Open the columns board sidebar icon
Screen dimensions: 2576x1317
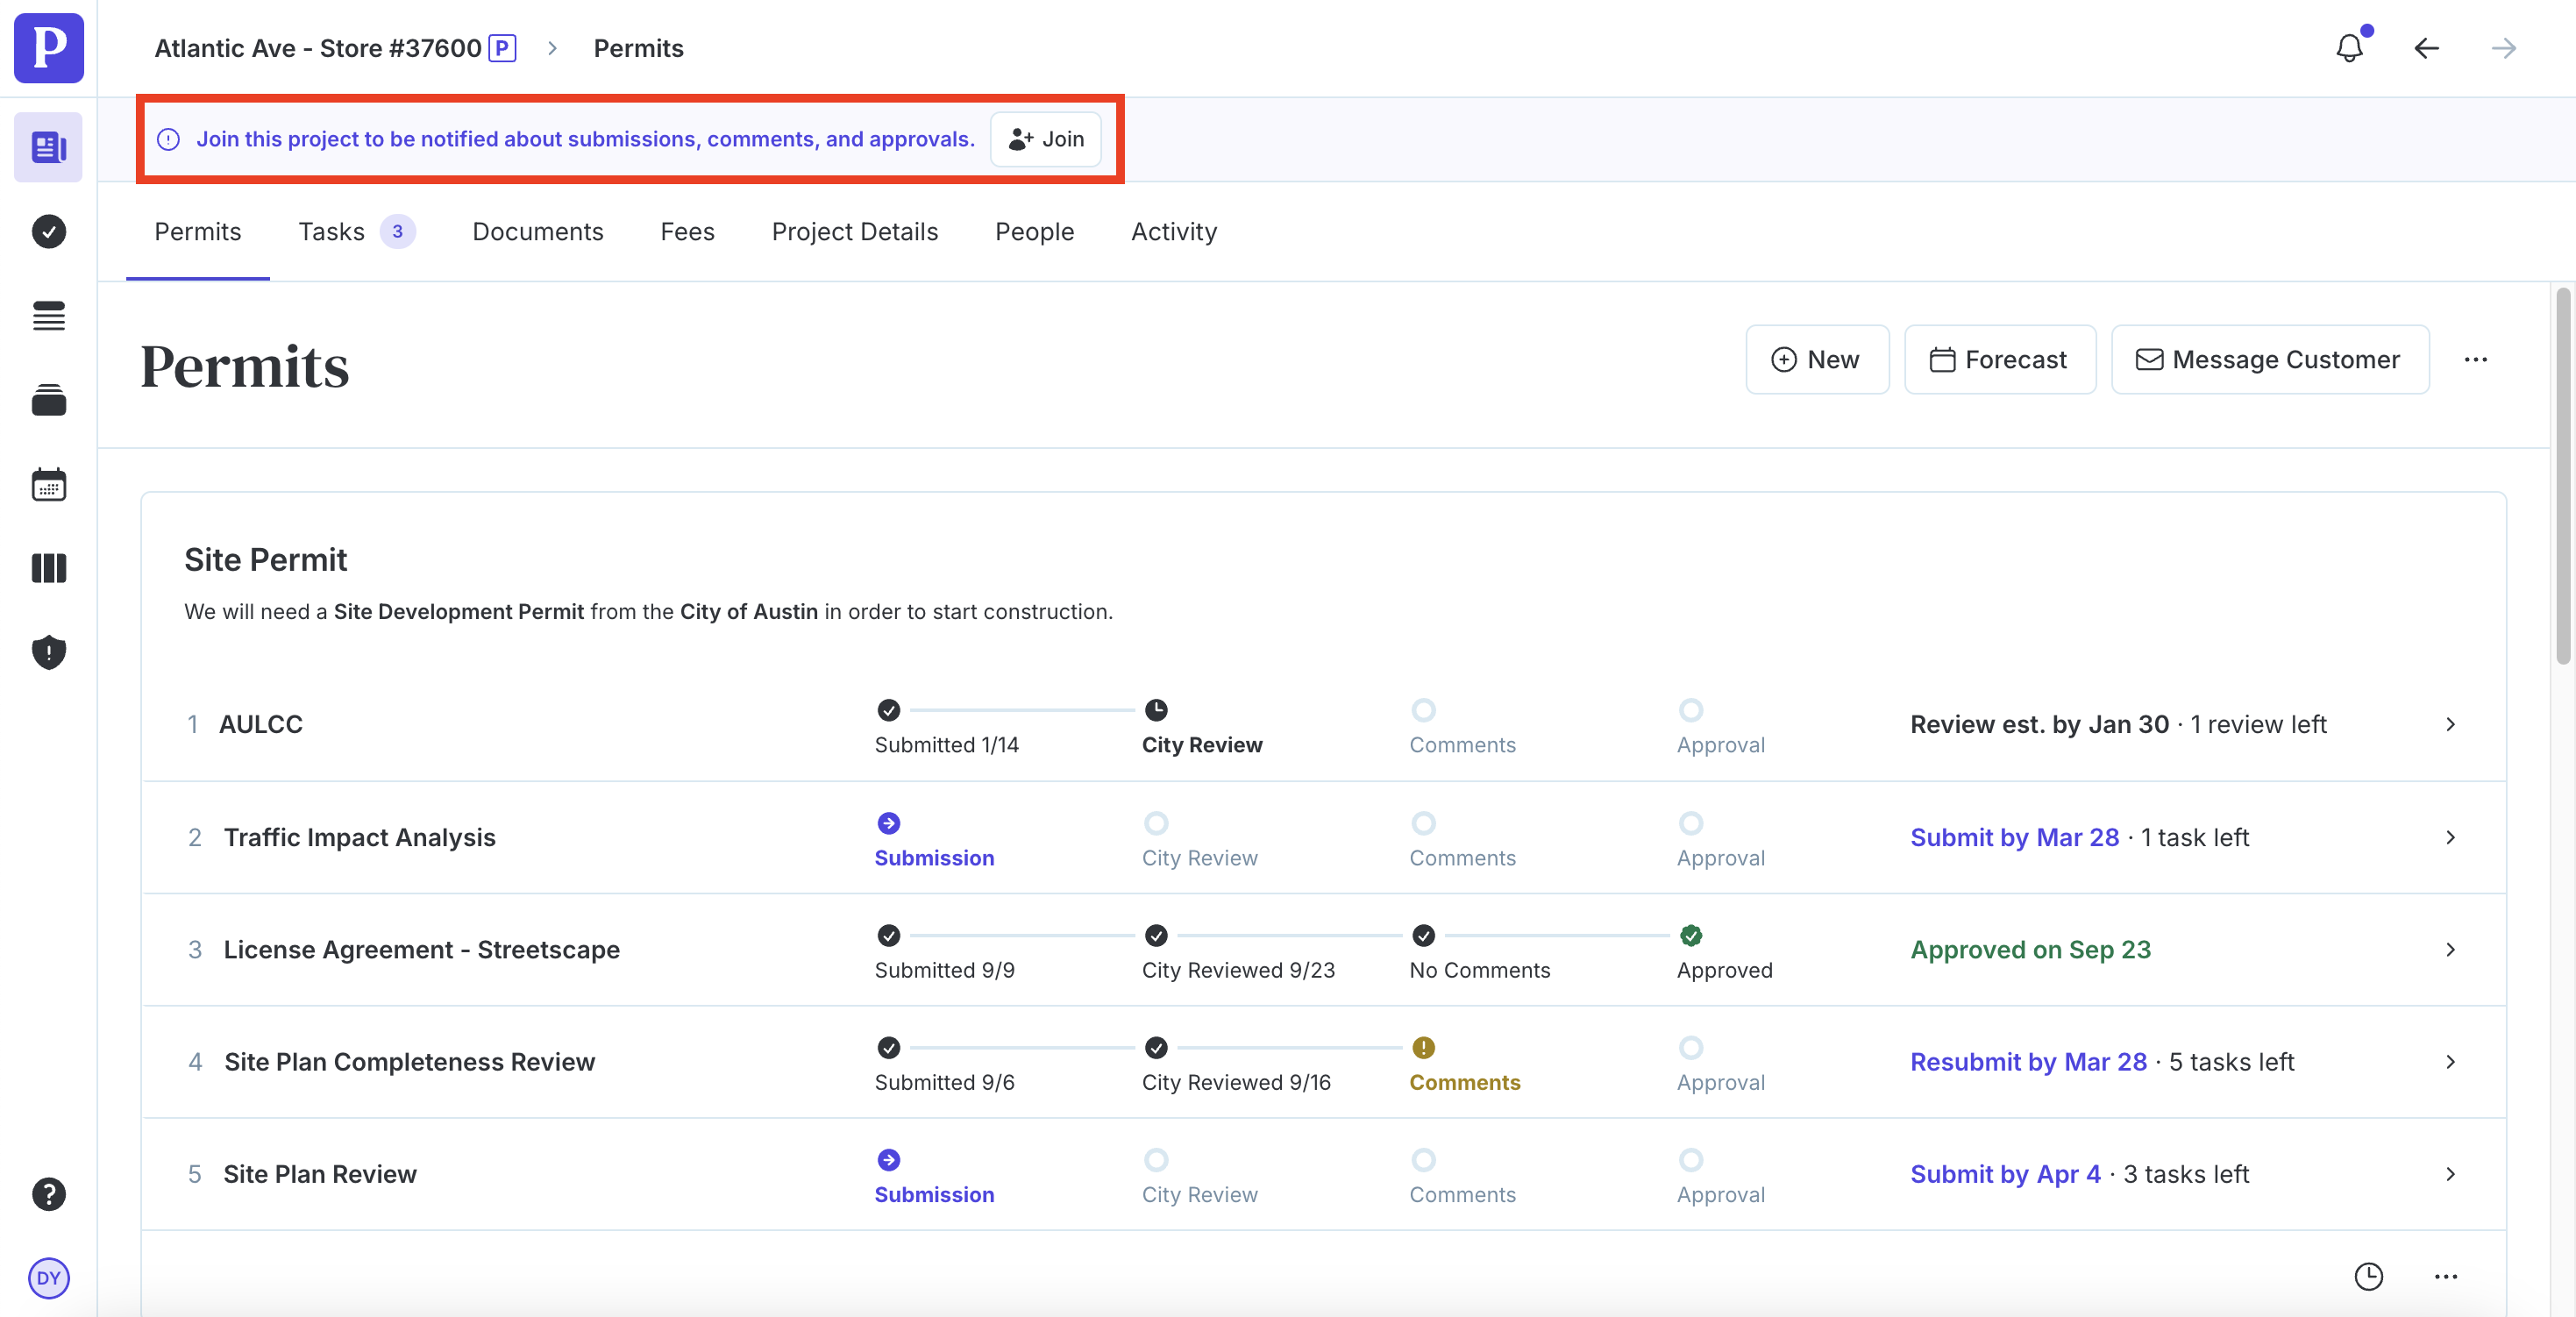[48, 568]
